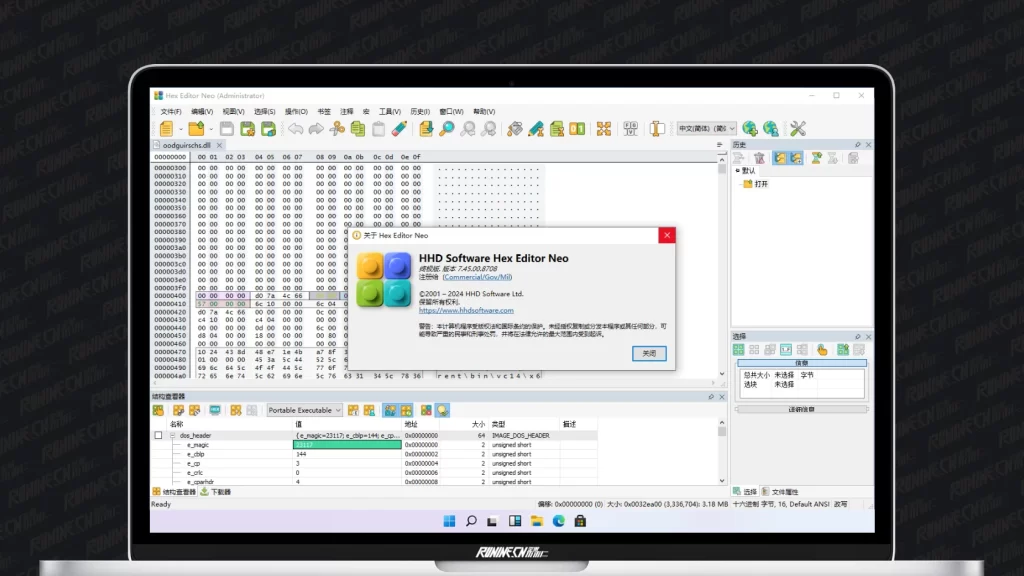This screenshot has height=576, width=1024.
Task: Open the Portable Executable dropdown
Action: click(x=304, y=410)
